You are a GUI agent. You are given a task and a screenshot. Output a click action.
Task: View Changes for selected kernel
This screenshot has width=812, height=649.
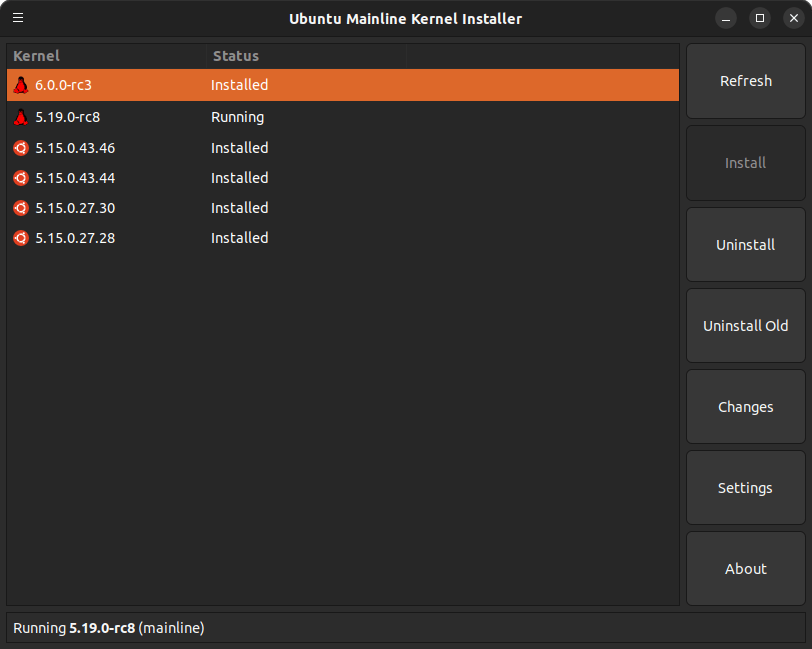click(746, 407)
